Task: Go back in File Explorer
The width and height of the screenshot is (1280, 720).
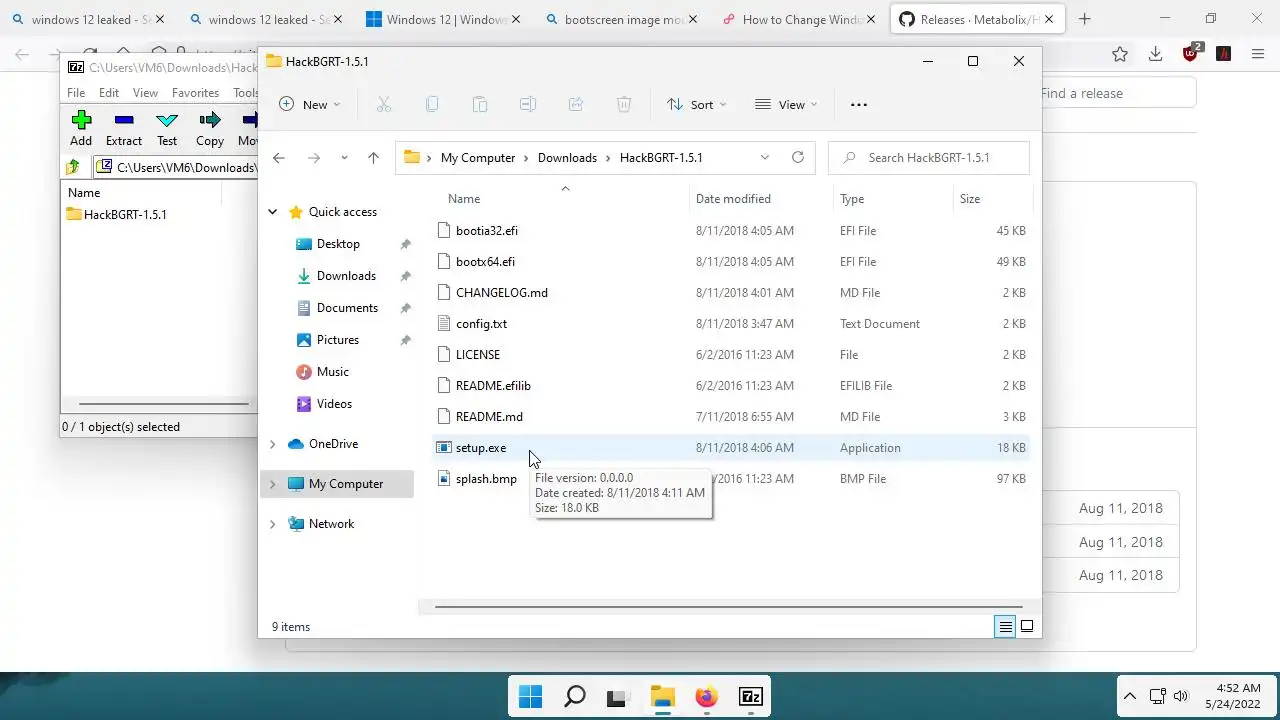Action: (x=279, y=157)
